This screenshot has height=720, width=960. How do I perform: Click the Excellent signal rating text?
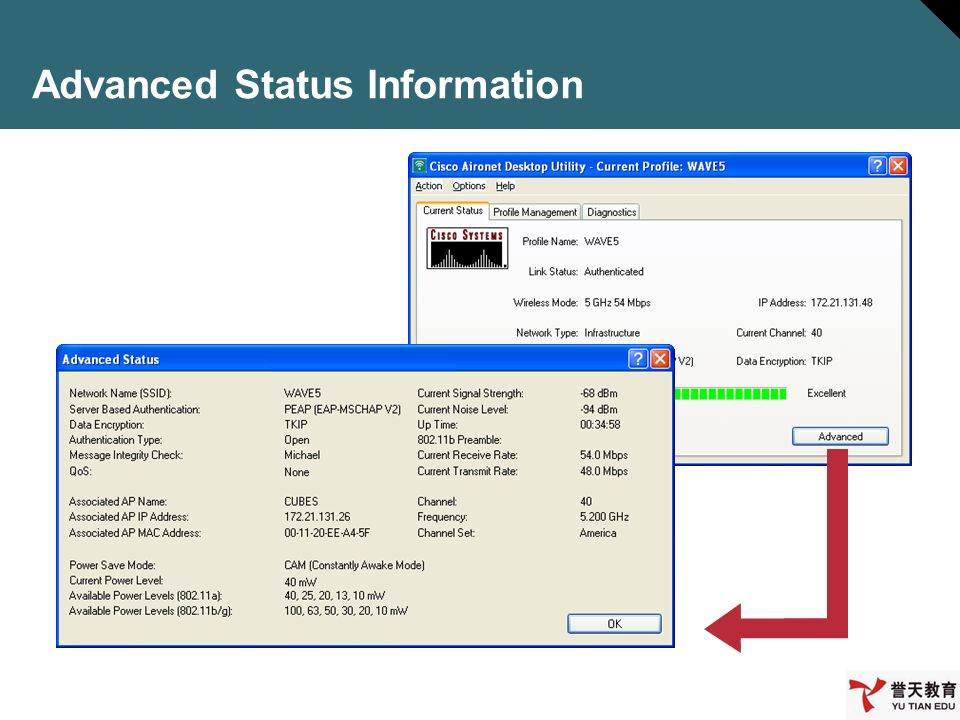[x=826, y=393]
